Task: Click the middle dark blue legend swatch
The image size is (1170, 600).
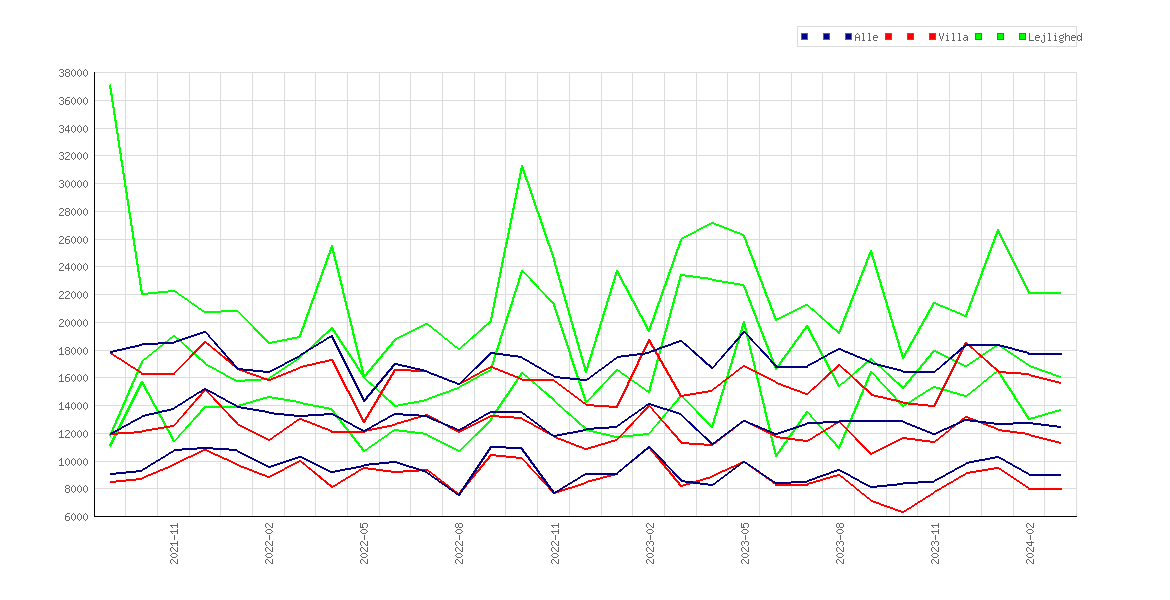Action: [827, 37]
